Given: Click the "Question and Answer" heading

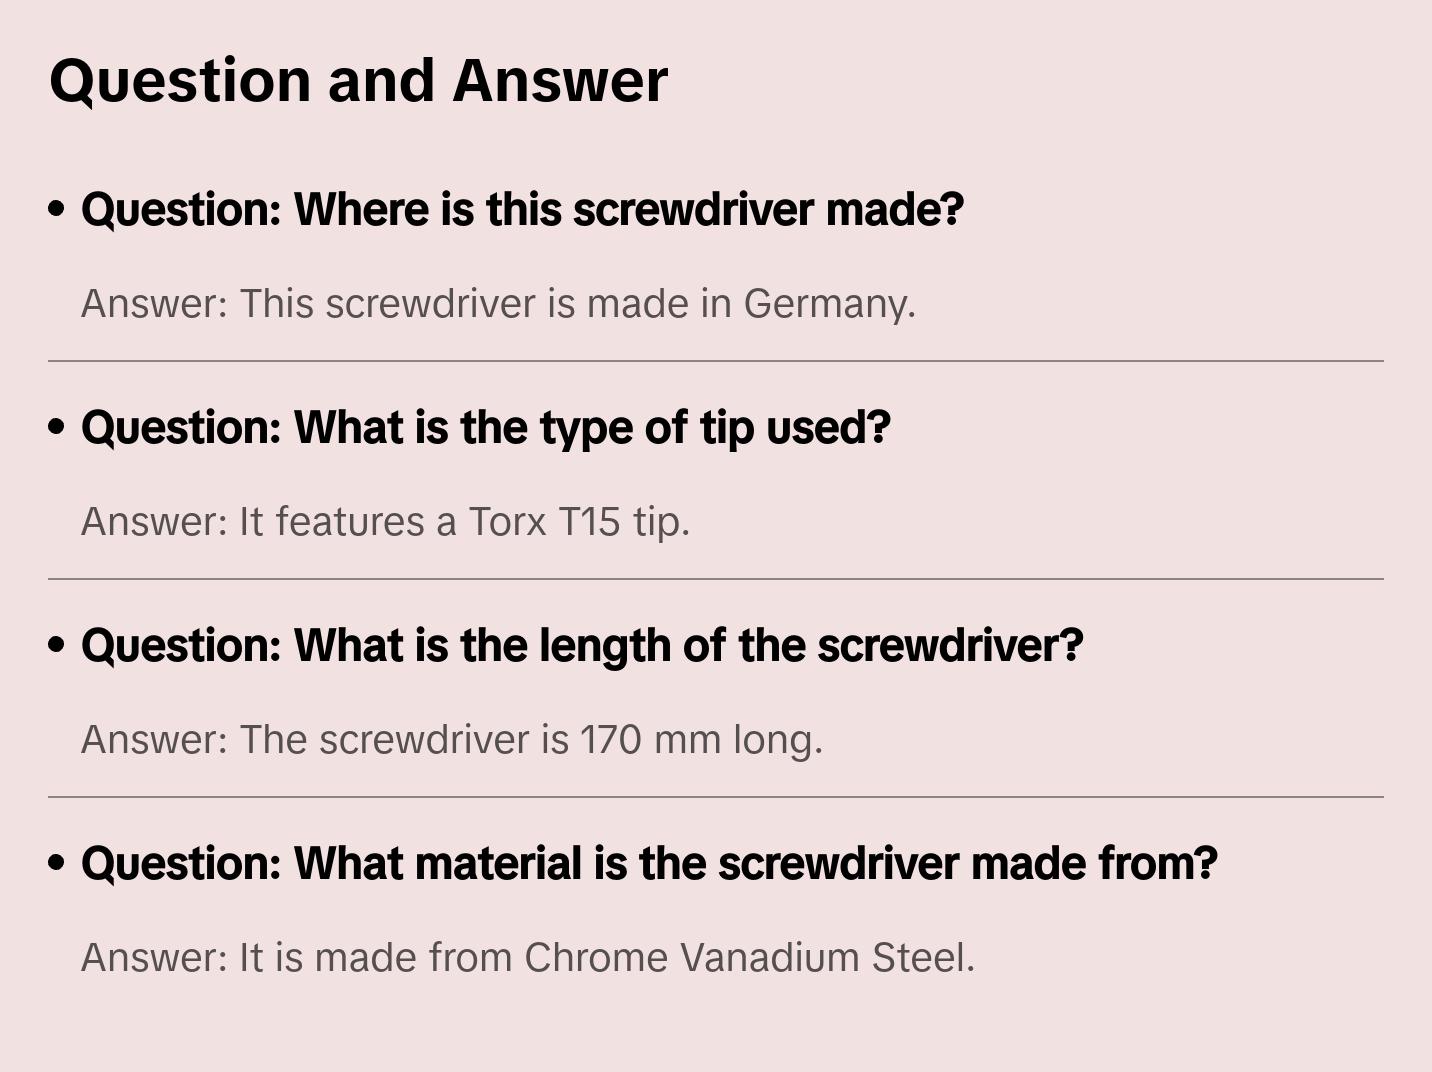Looking at the screenshot, I should 358,80.
